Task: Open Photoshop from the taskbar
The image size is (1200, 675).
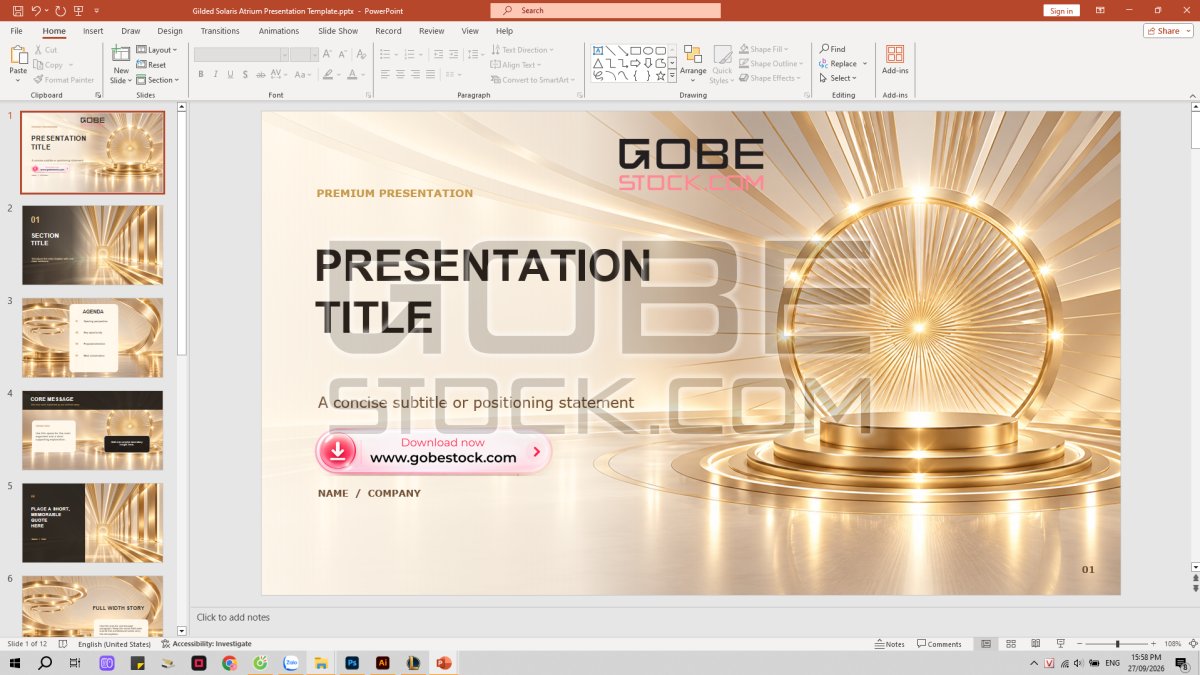Action: (x=352, y=663)
